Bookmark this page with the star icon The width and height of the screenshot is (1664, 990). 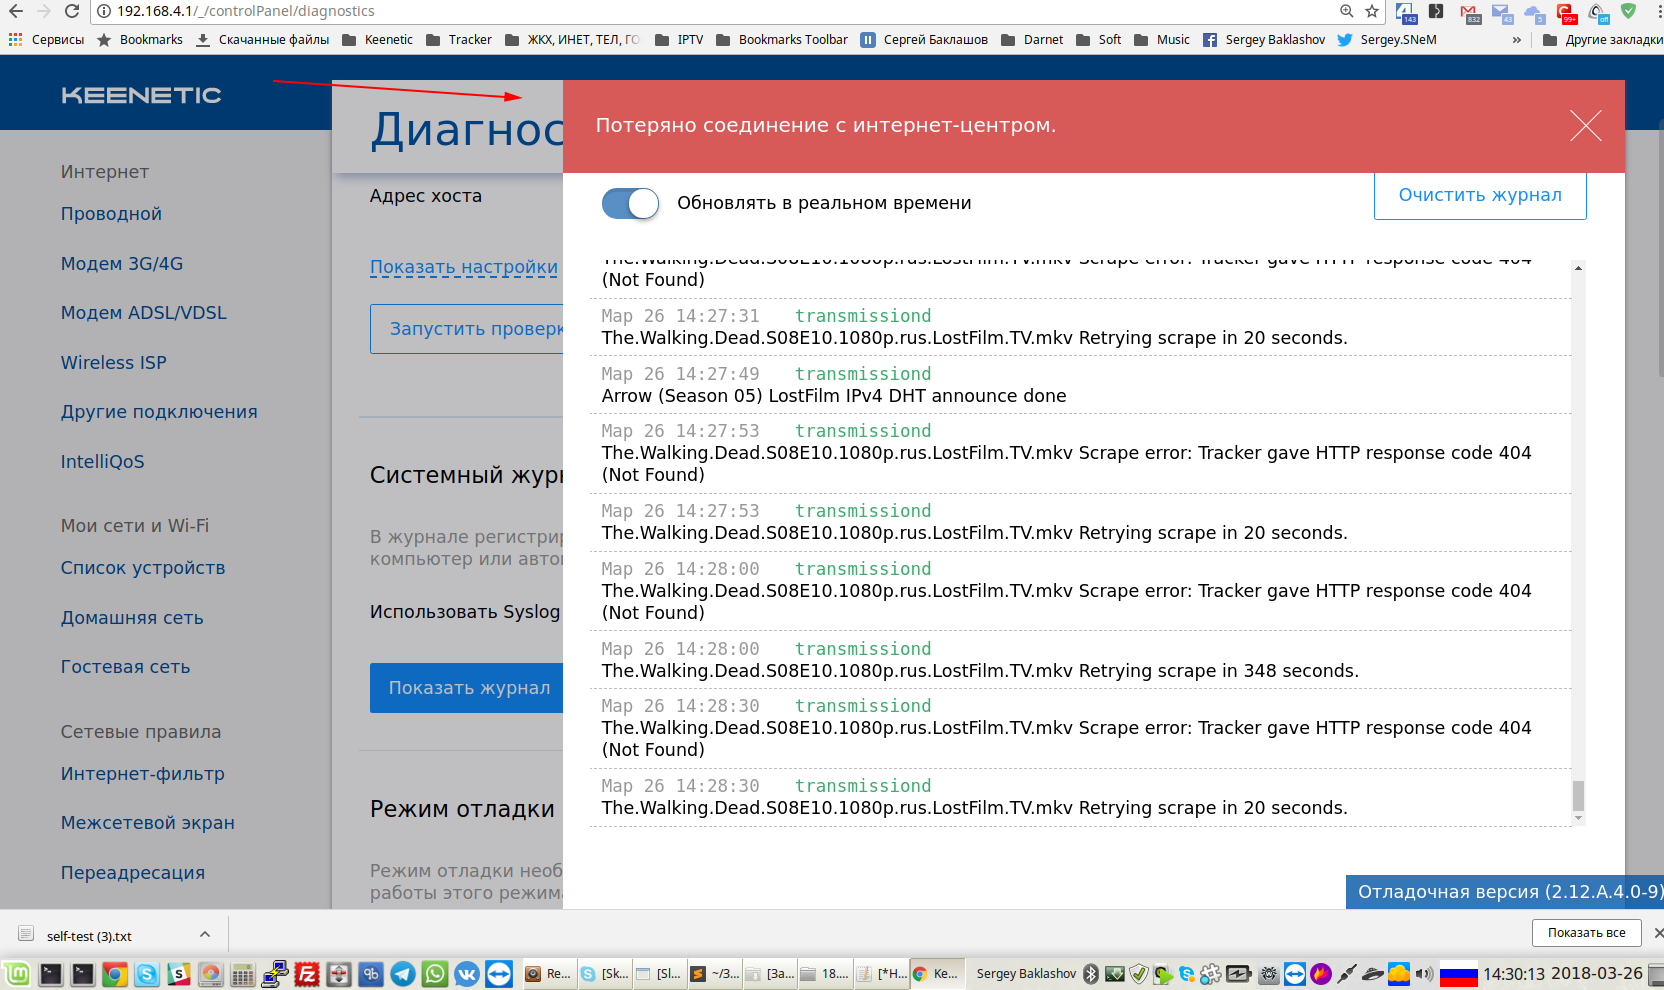(x=1372, y=11)
